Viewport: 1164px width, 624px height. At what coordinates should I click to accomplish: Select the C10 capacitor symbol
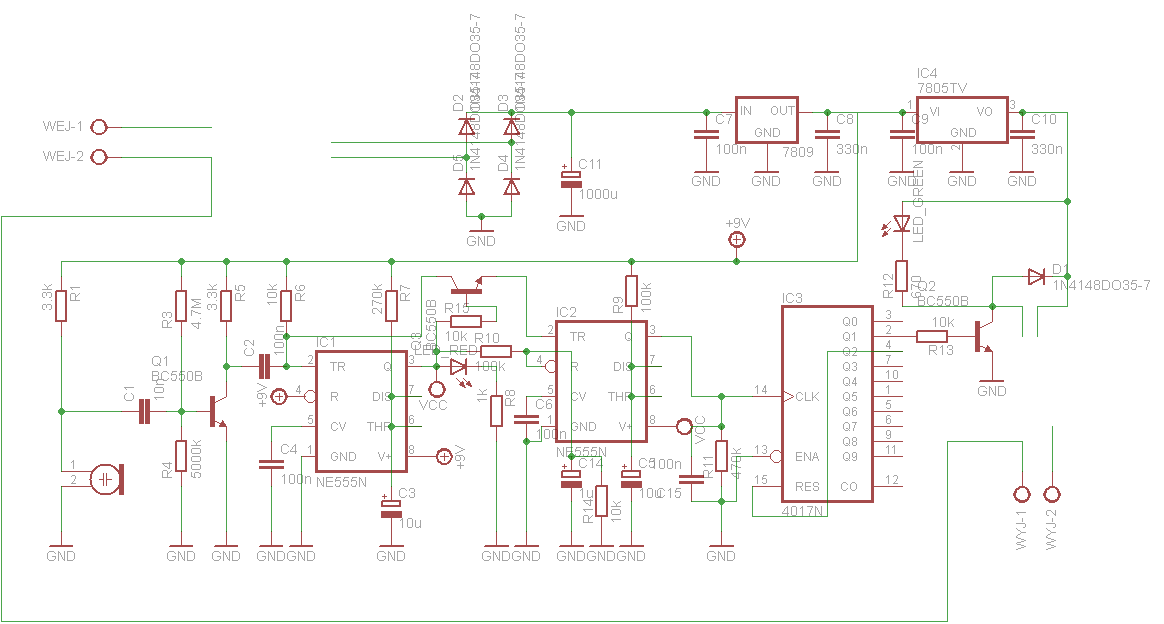[x=1022, y=134]
